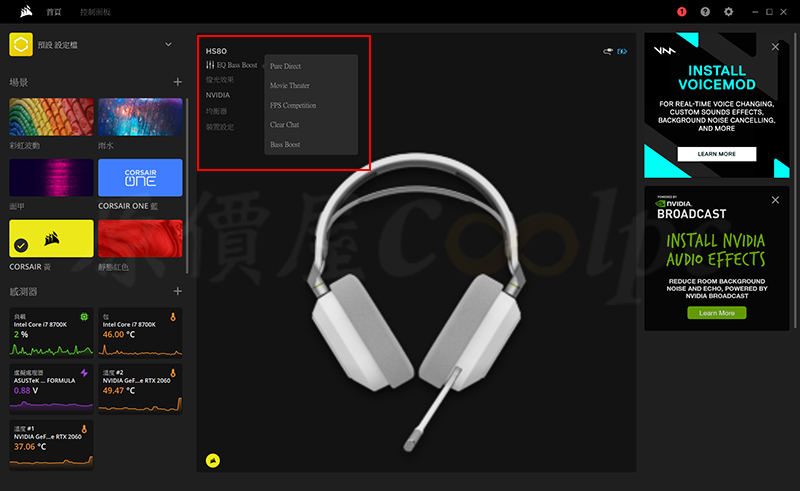This screenshot has height=491, width=800.
Task: Apply the 靜態紅色 static red scene
Action: [140, 238]
